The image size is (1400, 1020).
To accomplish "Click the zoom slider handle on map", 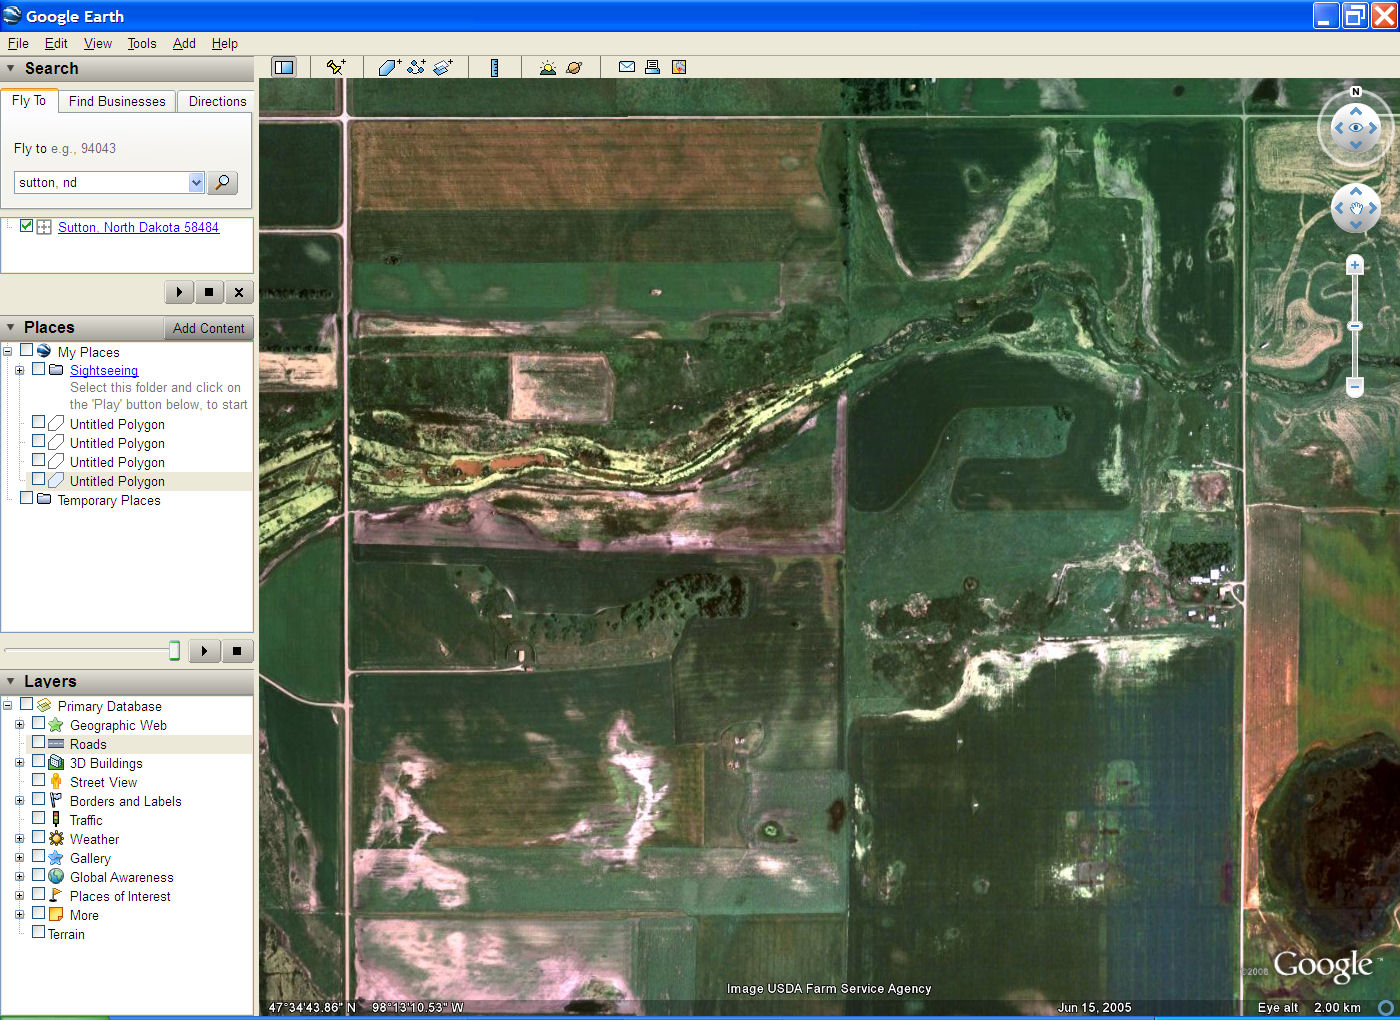I will [1355, 326].
